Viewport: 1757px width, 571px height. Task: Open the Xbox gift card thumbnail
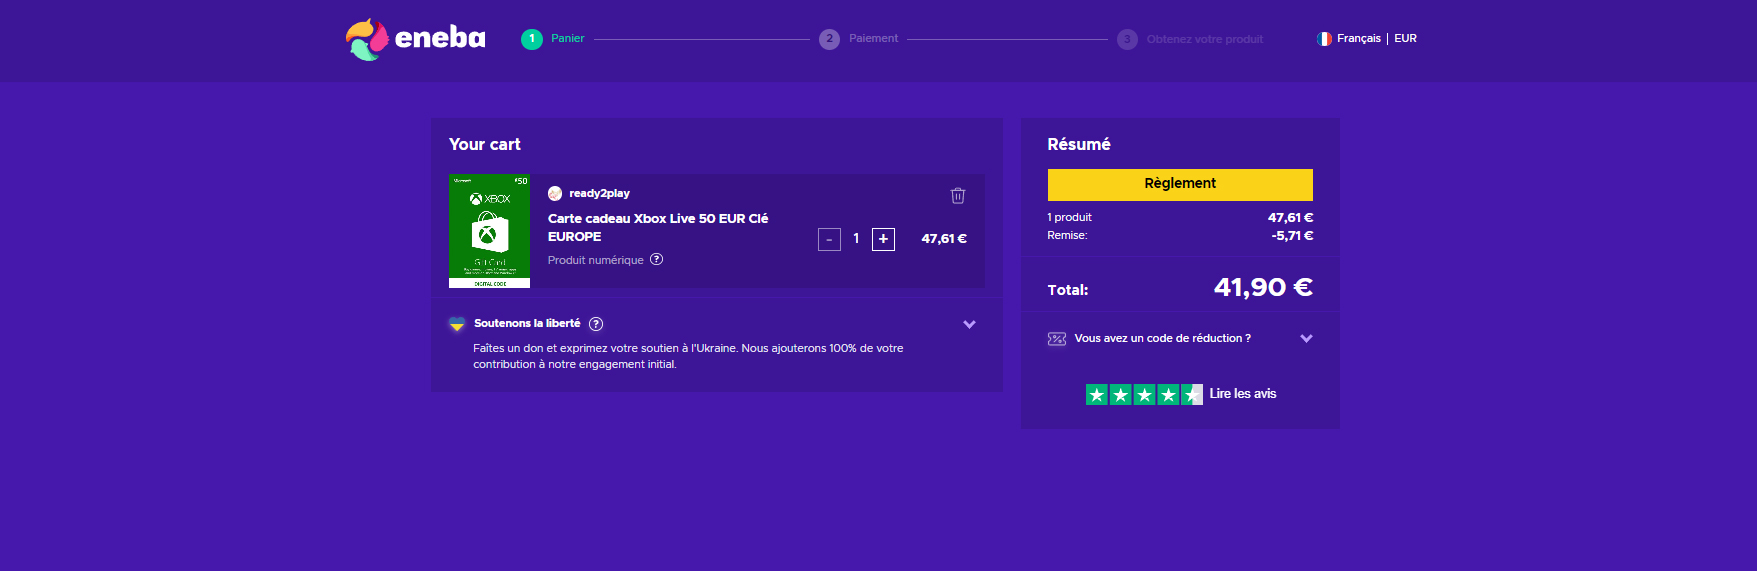(489, 231)
